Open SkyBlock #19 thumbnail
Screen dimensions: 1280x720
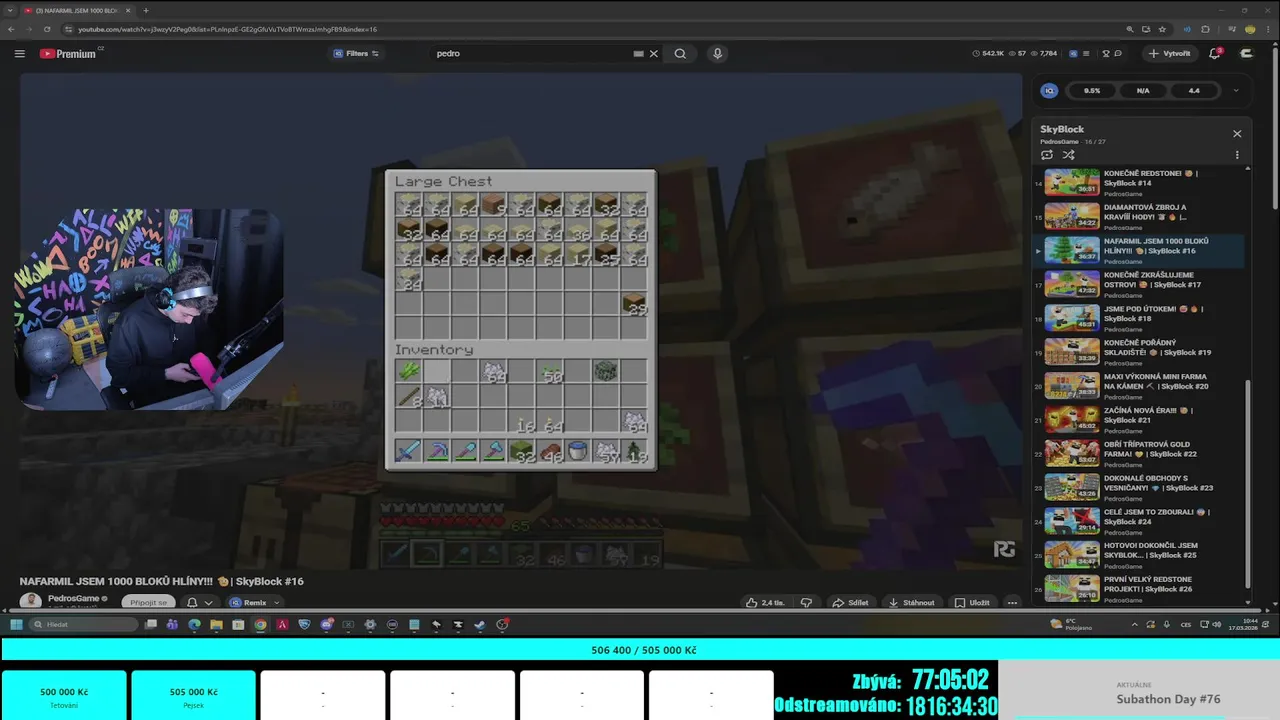1072,351
